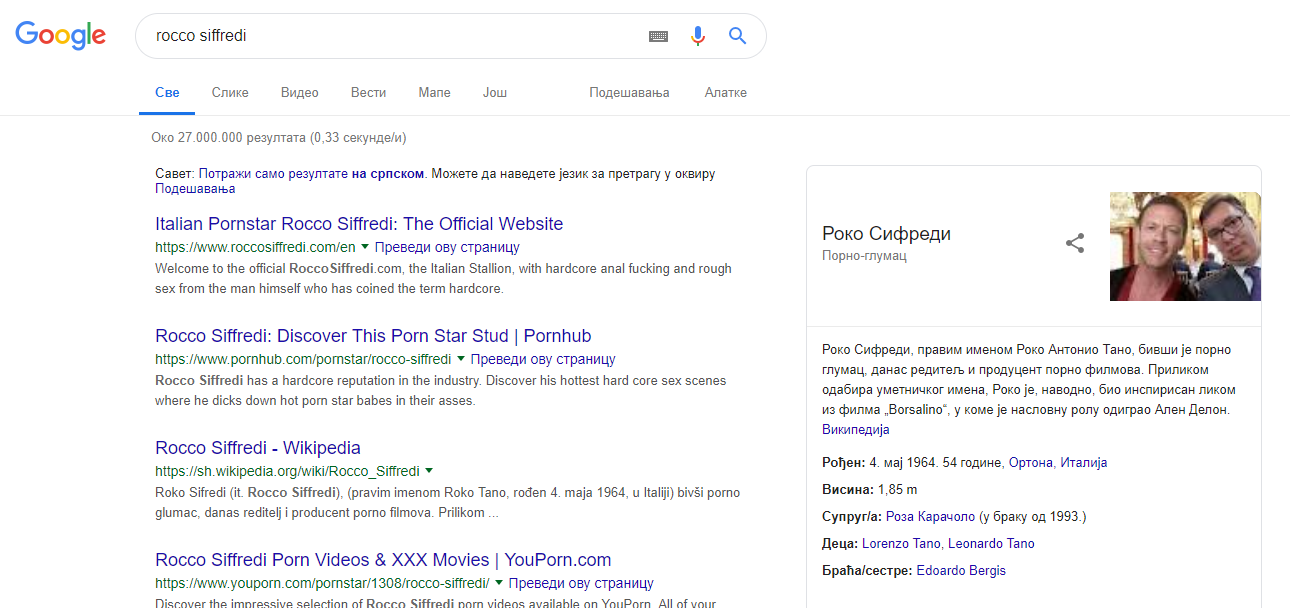Click the Порно-глумац subtitle text
This screenshot has height=608, width=1290.
[x=864, y=256]
